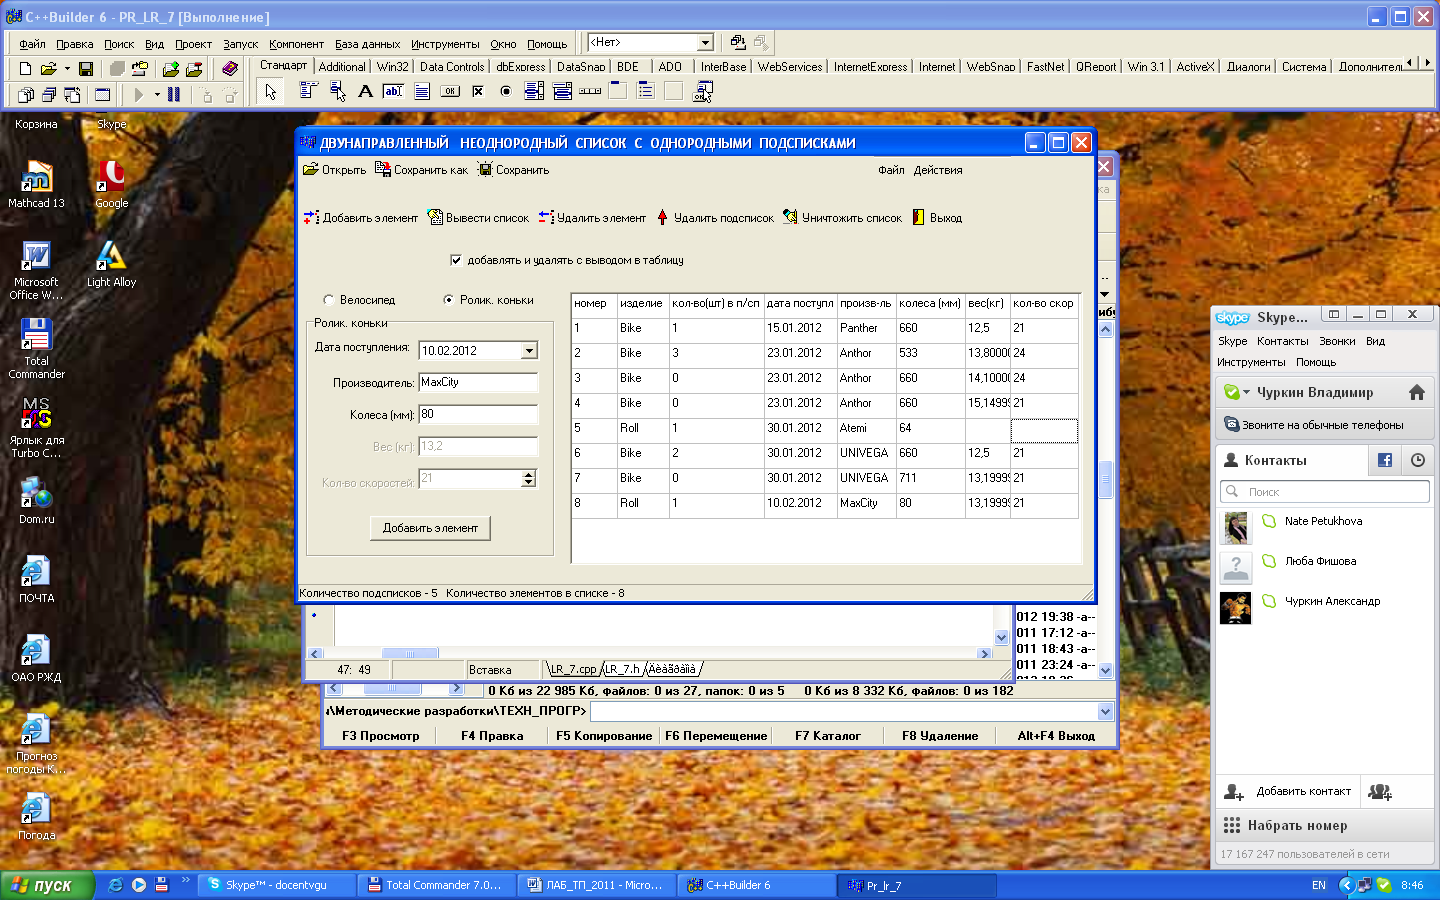Select the RadioButton component icon
Image resolution: width=1440 pixels, height=900 pixels.
click(x=506, y=91)
